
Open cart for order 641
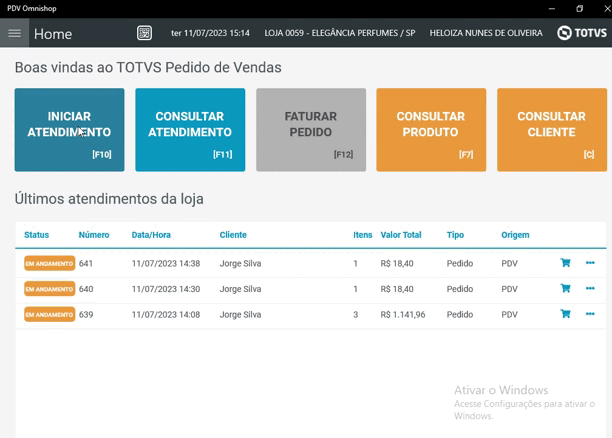(565, 263)
